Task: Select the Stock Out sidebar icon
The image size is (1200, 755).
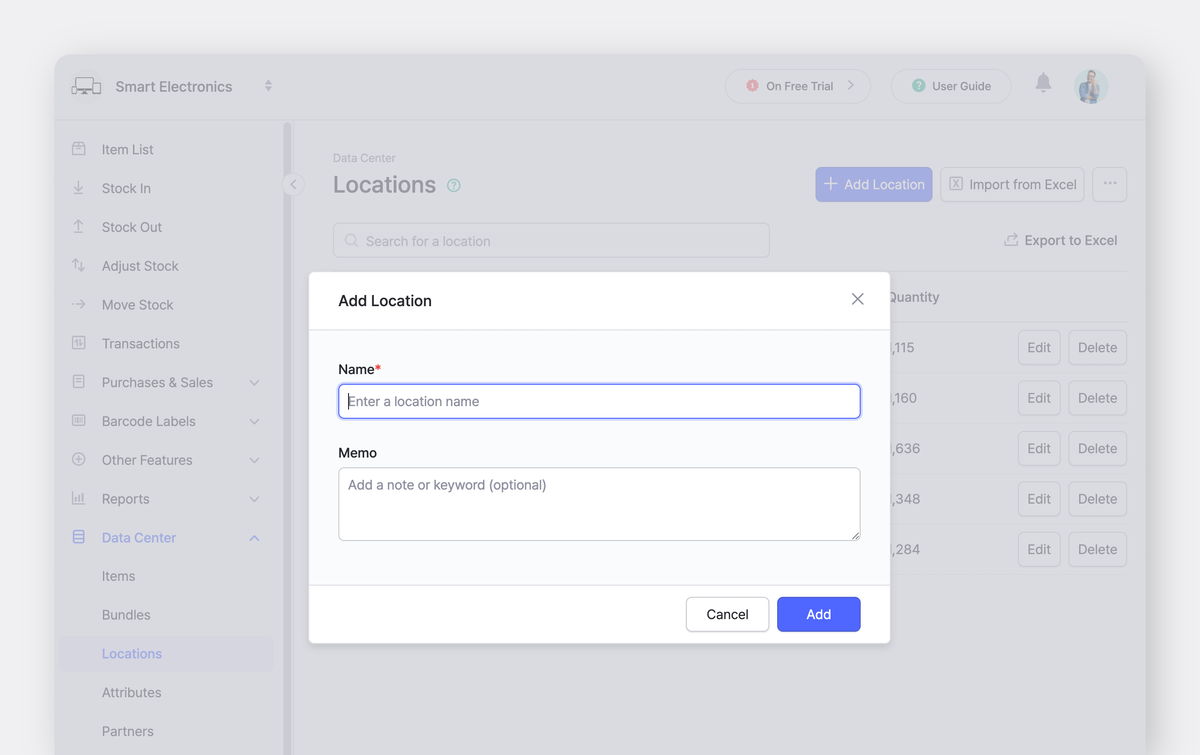Action: tap(80, 227)
